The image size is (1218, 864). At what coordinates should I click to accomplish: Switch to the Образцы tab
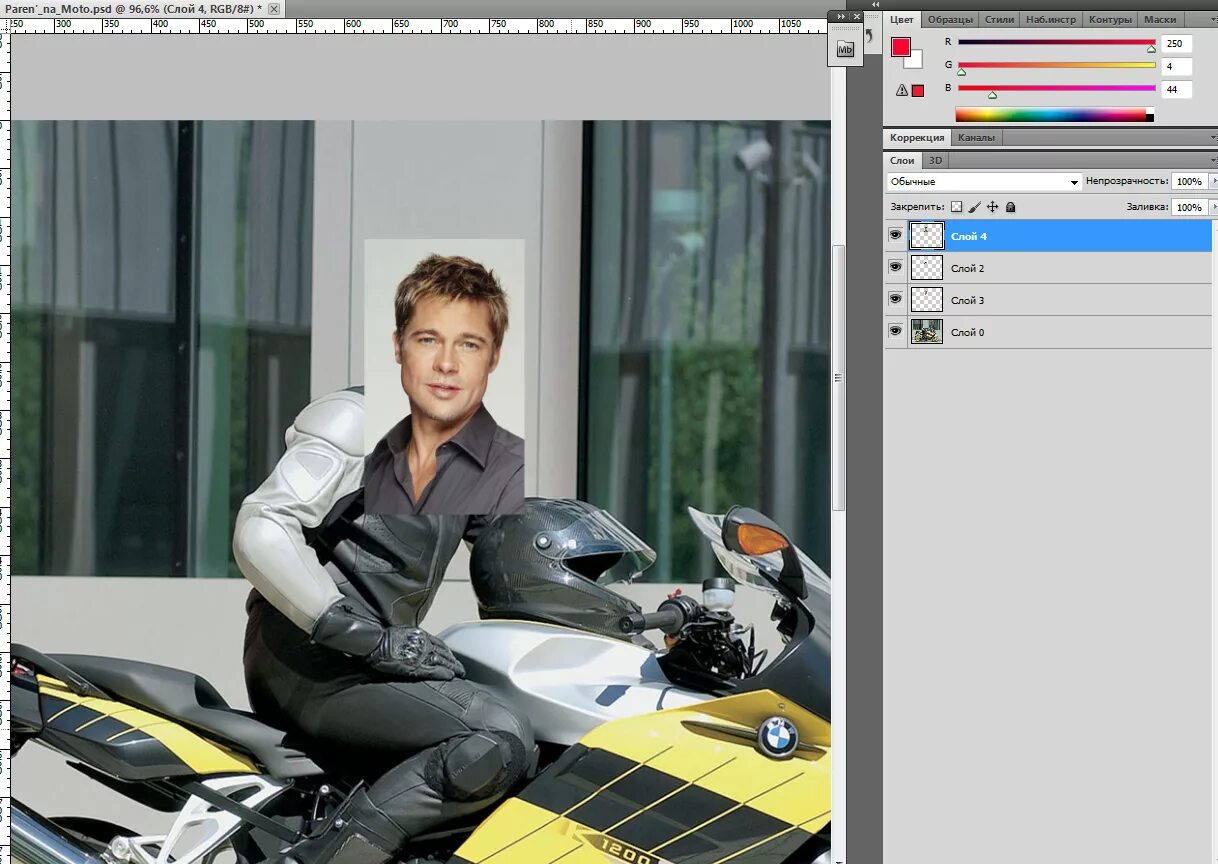950,19
